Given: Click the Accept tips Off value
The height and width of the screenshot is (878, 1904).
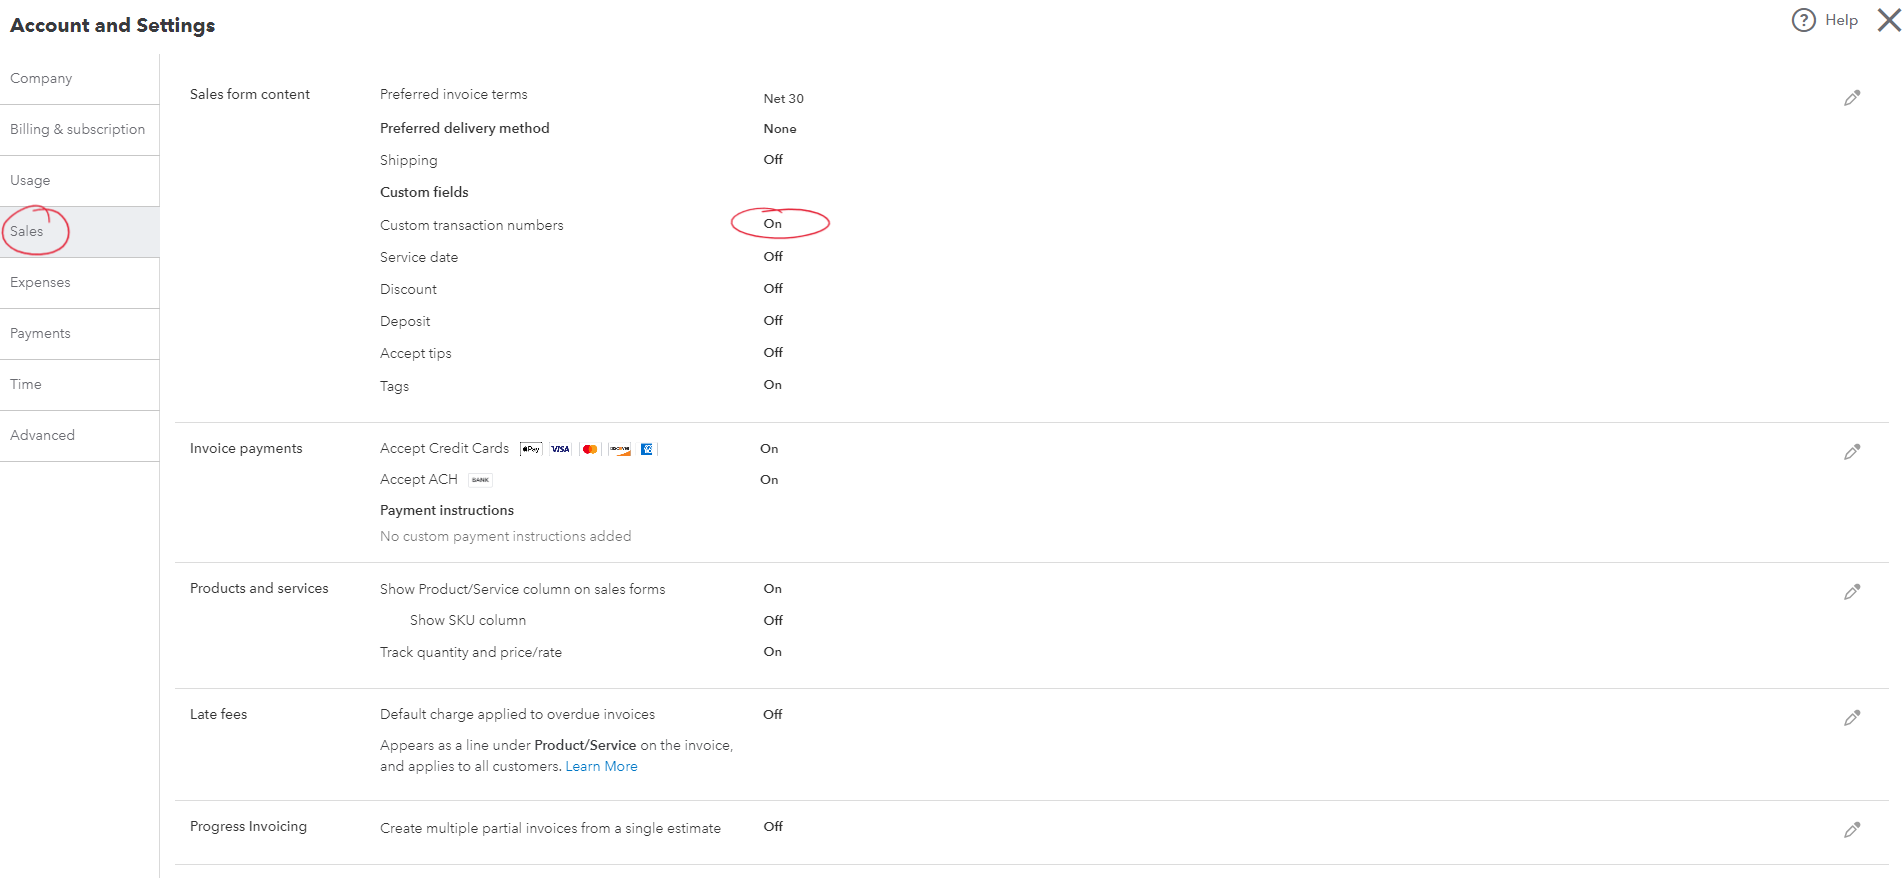Looking at the screenshot, I should click(x=773, y=353).
